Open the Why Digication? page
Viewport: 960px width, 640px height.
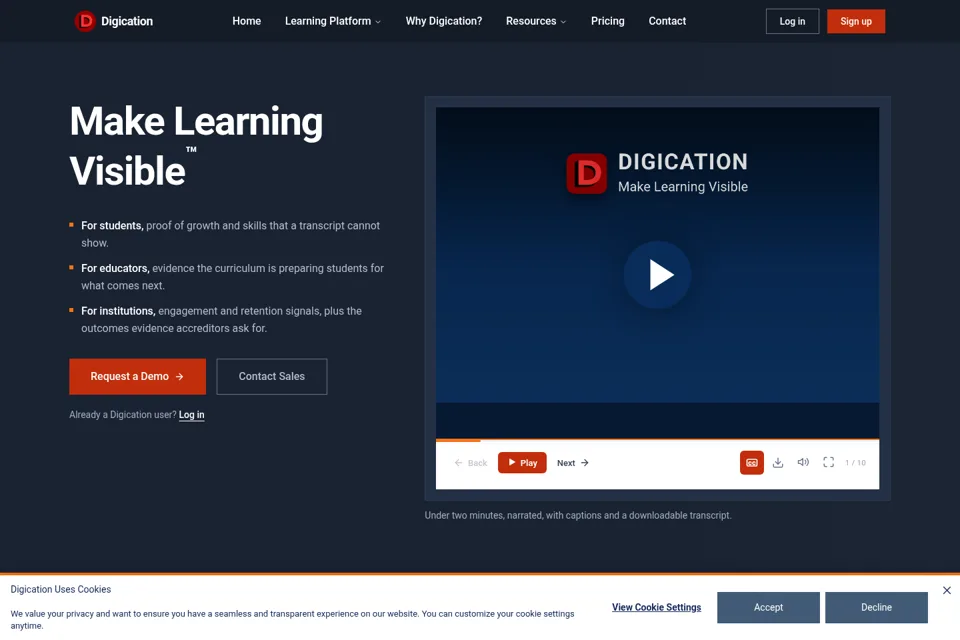coord(443,21)
